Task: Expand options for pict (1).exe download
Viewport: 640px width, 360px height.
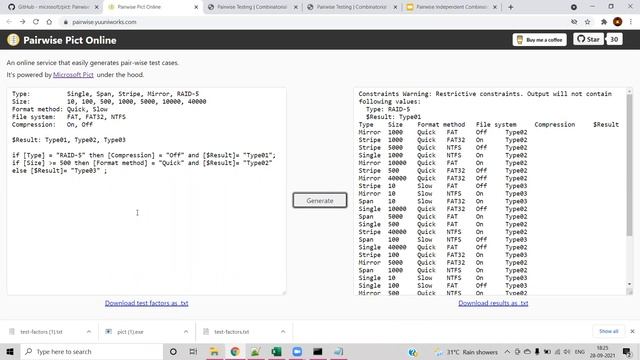Action: tap(186, 331)
